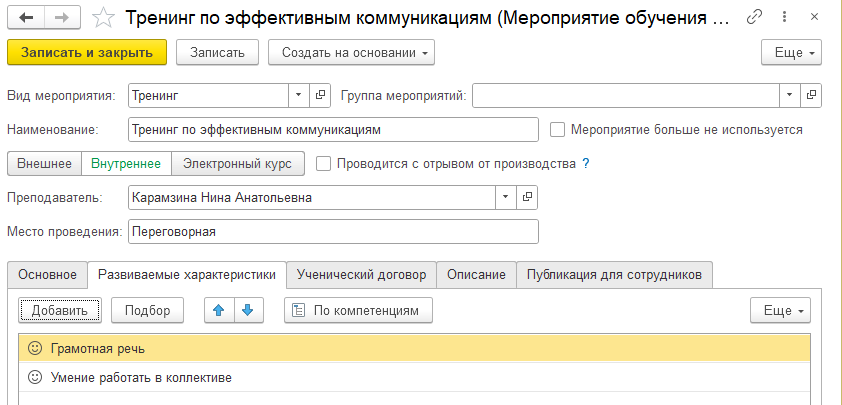Expand the Преподаватель dropdown list
Viewport: 842px width, 405px height.
(x=505, y=198)
